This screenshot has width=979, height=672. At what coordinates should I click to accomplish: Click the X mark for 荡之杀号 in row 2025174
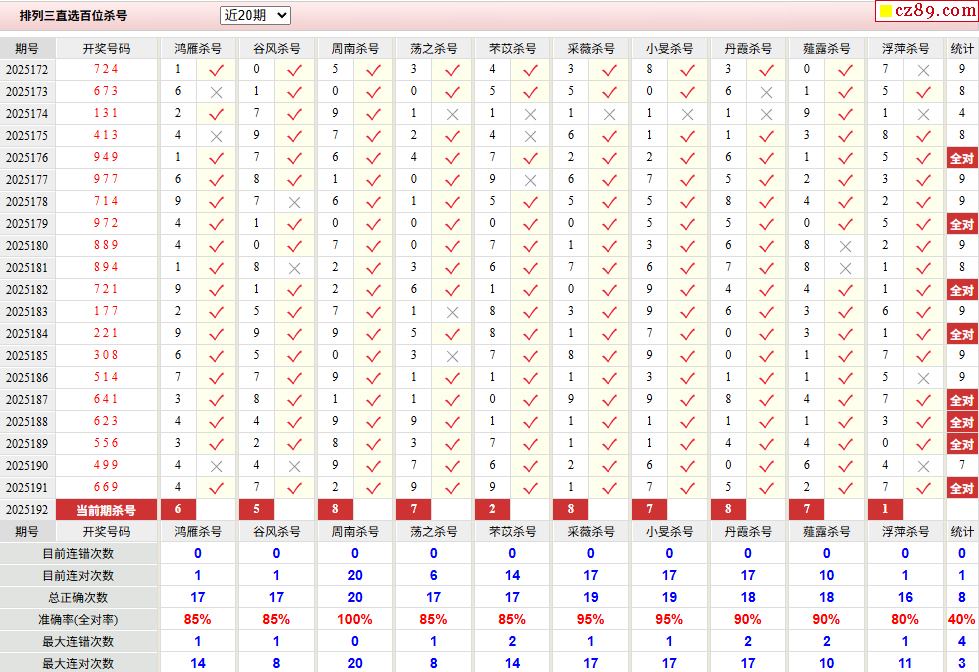pyautogui.click(x=453, y=114)
